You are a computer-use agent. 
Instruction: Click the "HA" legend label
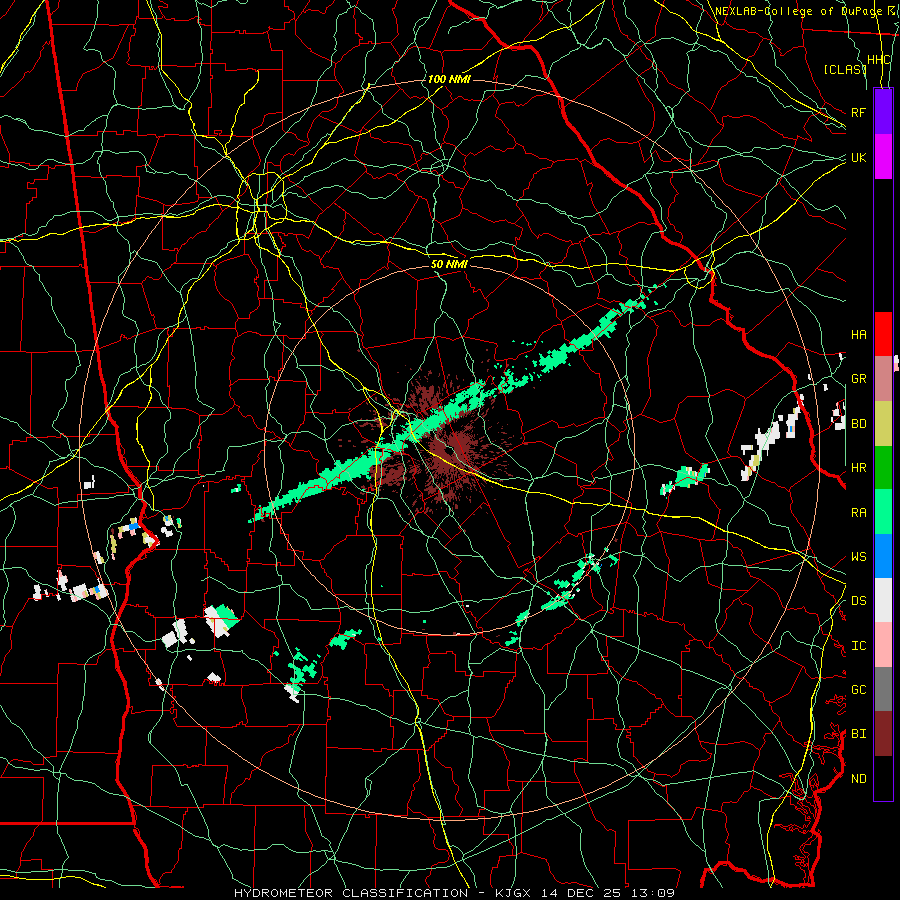[x=858, y=335]
